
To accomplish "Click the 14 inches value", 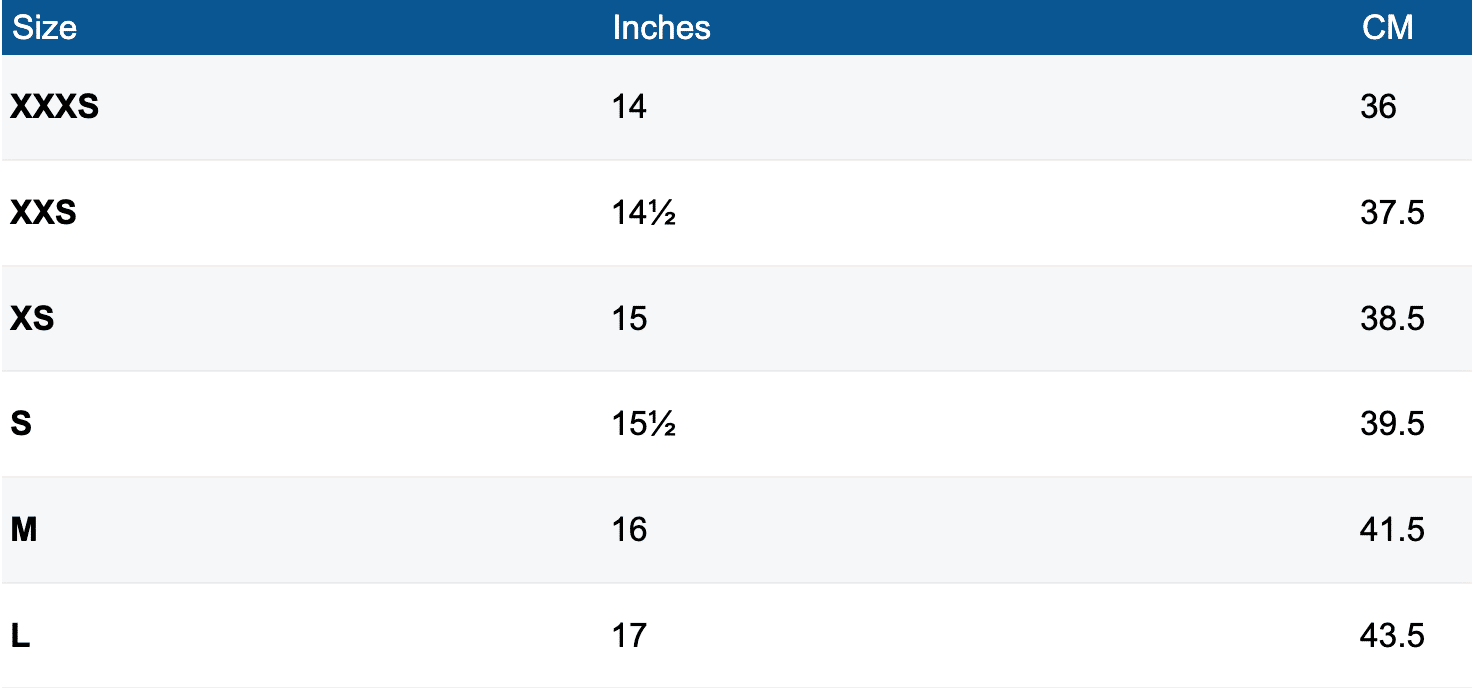I will pyautogui.click(x=629, y=107).
